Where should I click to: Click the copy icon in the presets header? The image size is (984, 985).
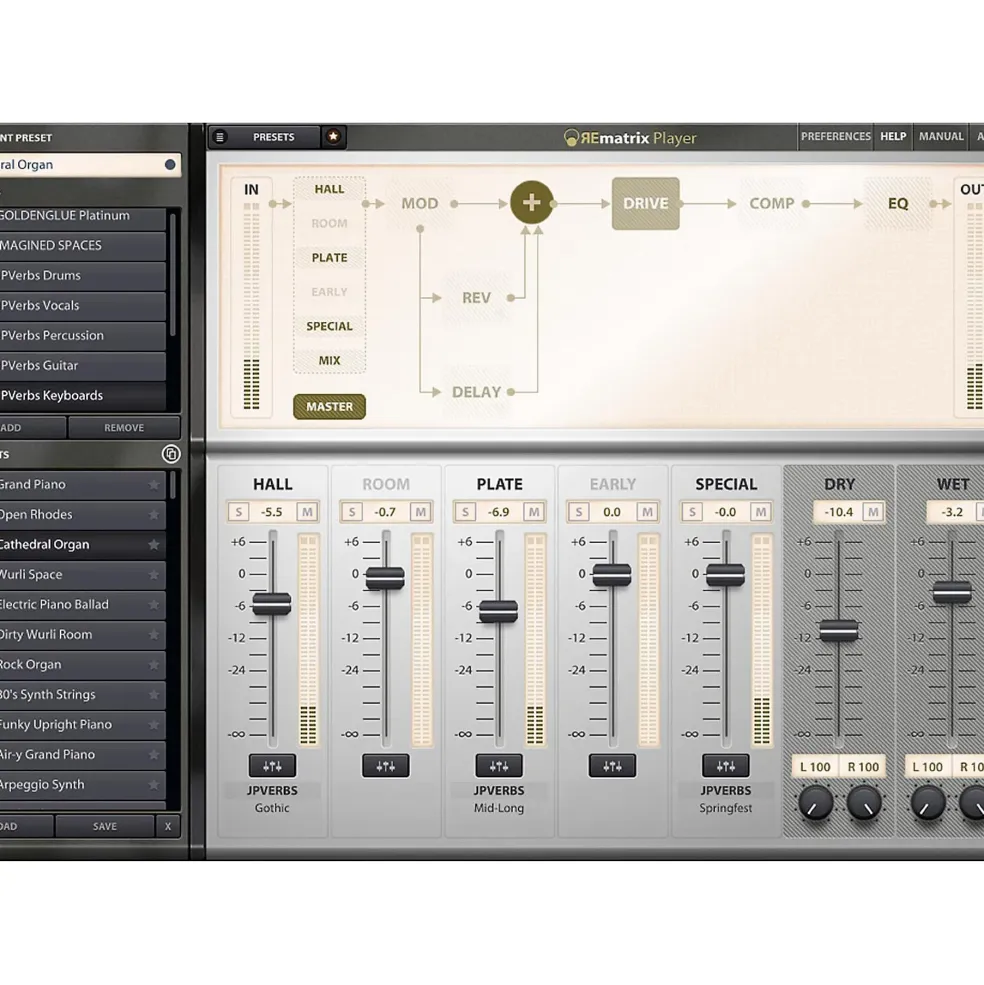click(x=171, y=454)
